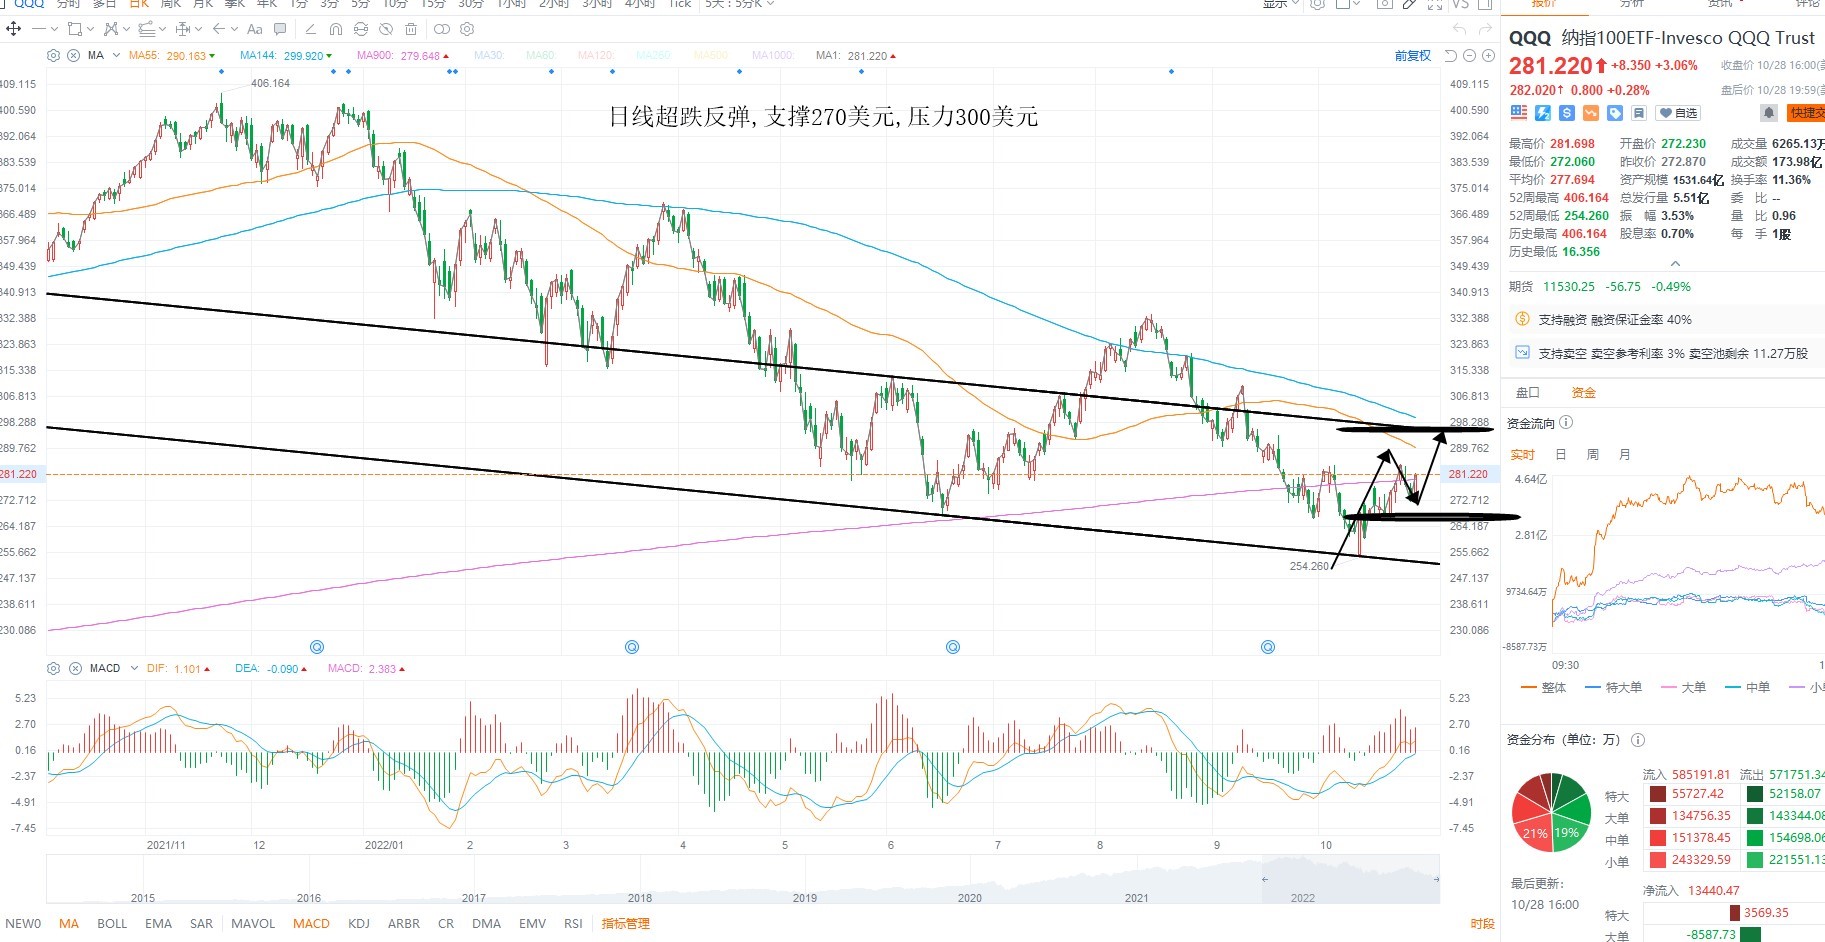
Task: Switch to the RSI indicator tab
Action: 573,924
